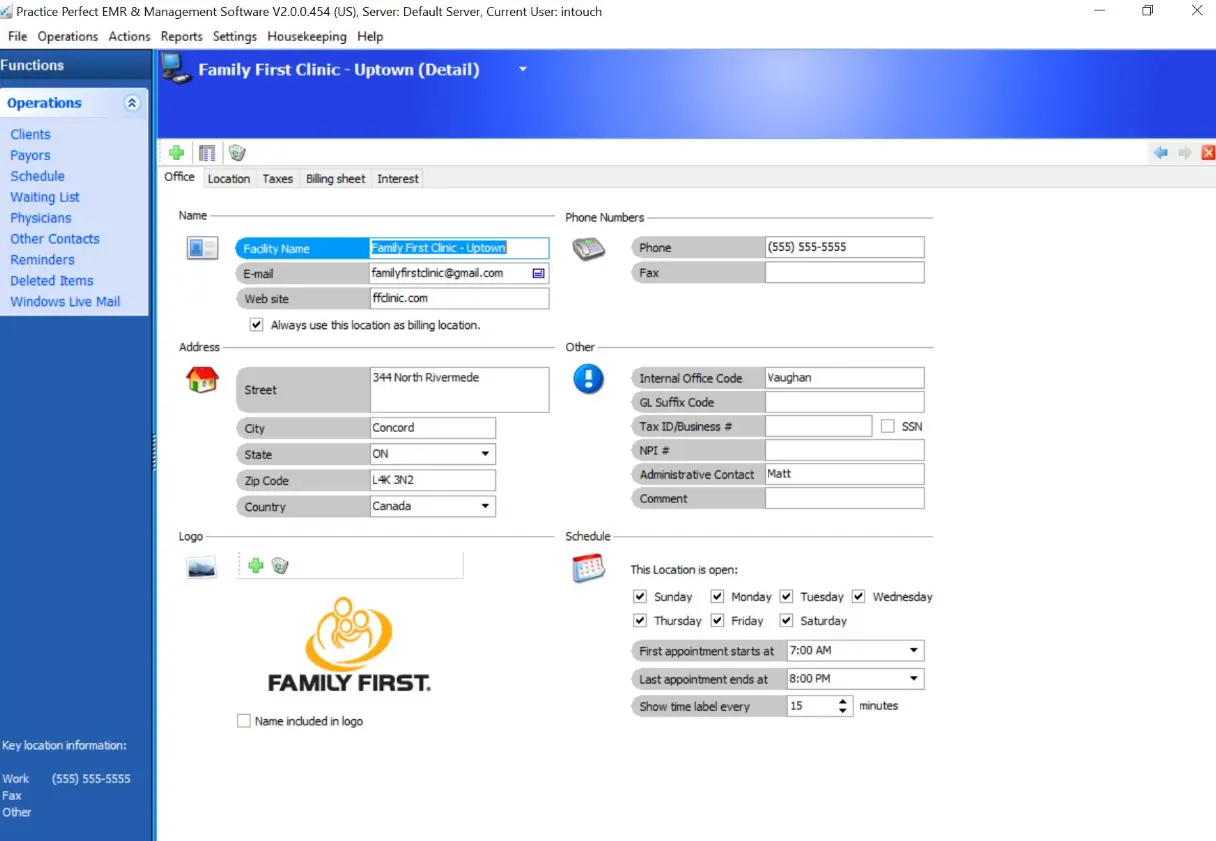Click the green plus icon to add a logo
Viewport: 1216px width, 841px height.
256,565
